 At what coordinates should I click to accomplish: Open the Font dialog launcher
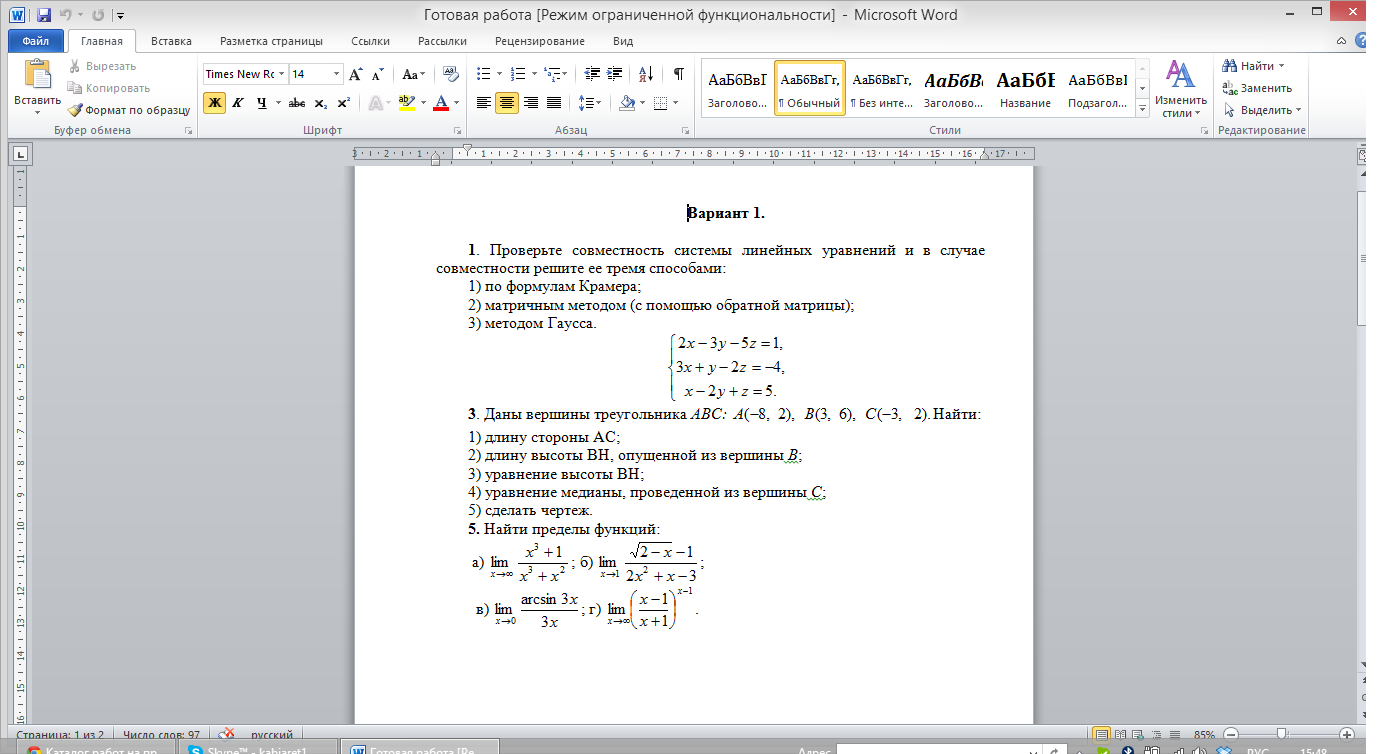click(456, 131)
